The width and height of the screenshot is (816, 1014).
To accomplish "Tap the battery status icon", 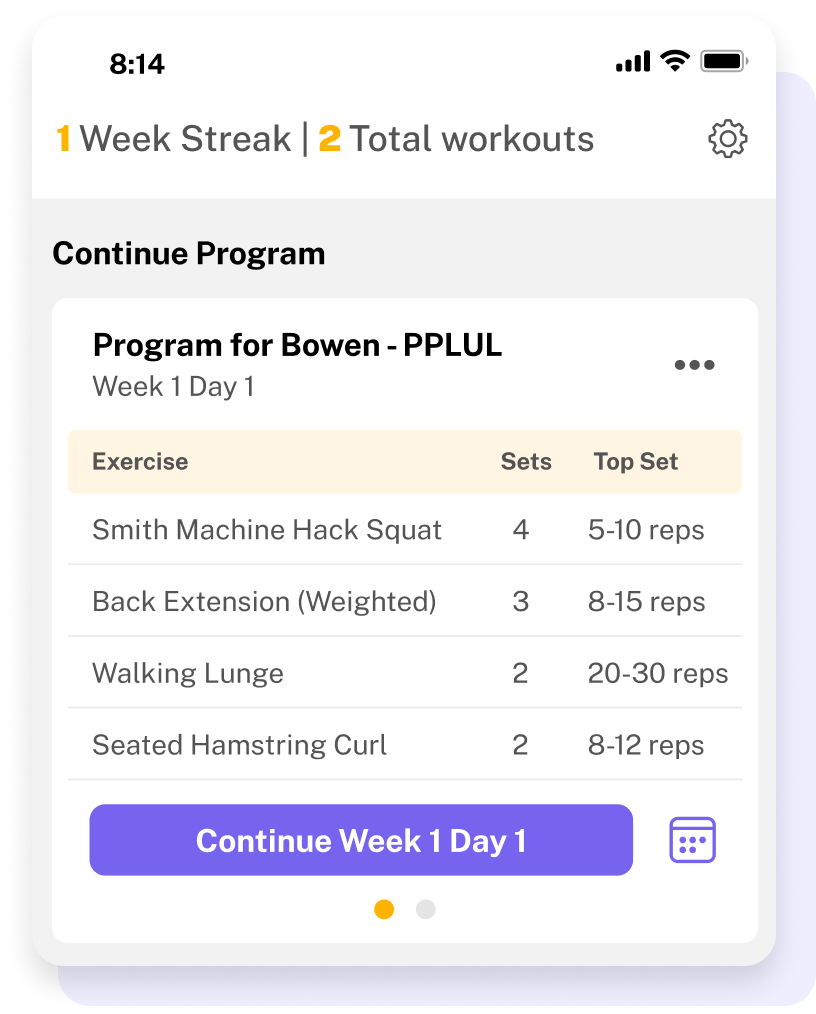I will click(724, 61).
